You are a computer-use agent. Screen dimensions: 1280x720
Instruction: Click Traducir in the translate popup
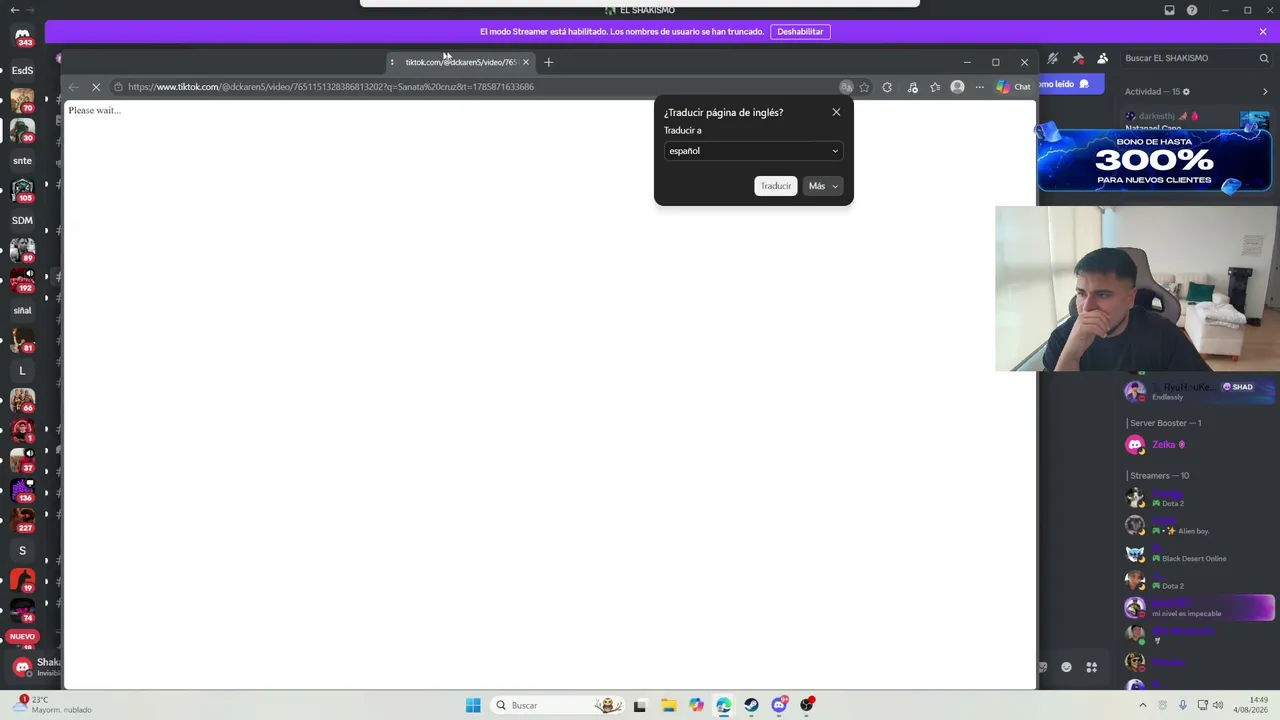tap(775, 186)
